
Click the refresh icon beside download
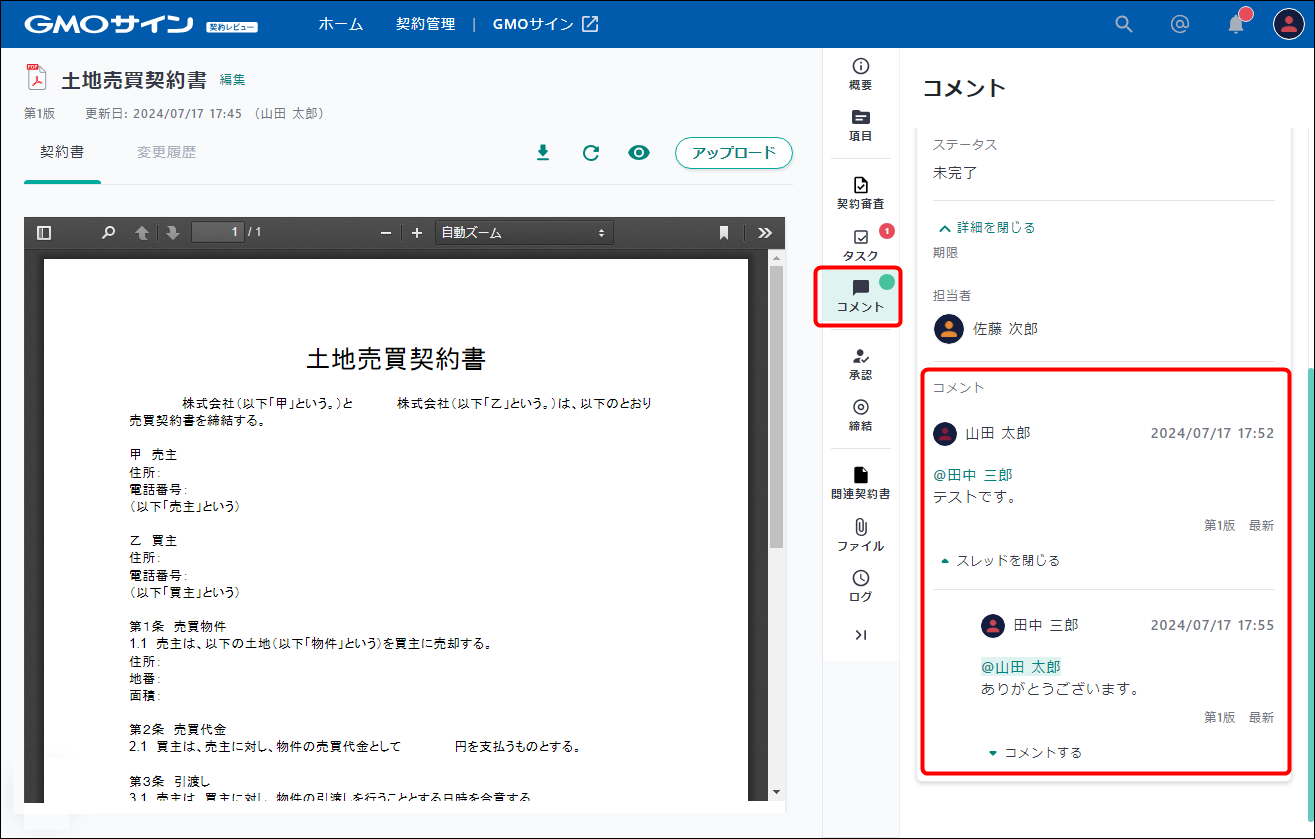click(x=591, y=153)
